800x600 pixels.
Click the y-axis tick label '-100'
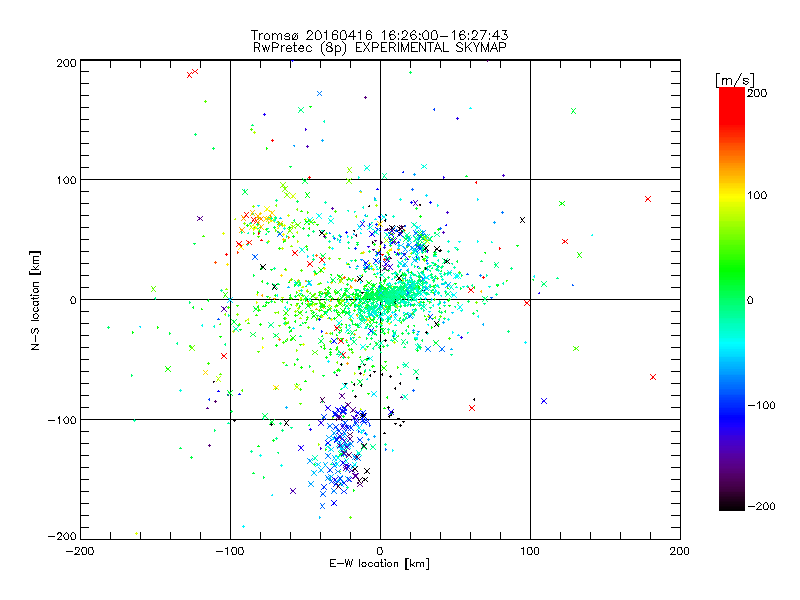[62, 420]
